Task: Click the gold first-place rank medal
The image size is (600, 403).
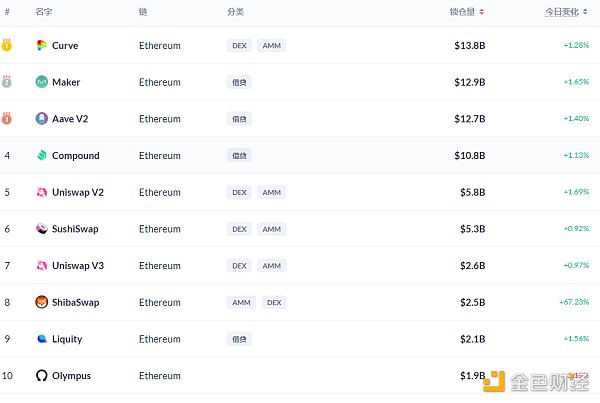Action: (x=7, y=45)
